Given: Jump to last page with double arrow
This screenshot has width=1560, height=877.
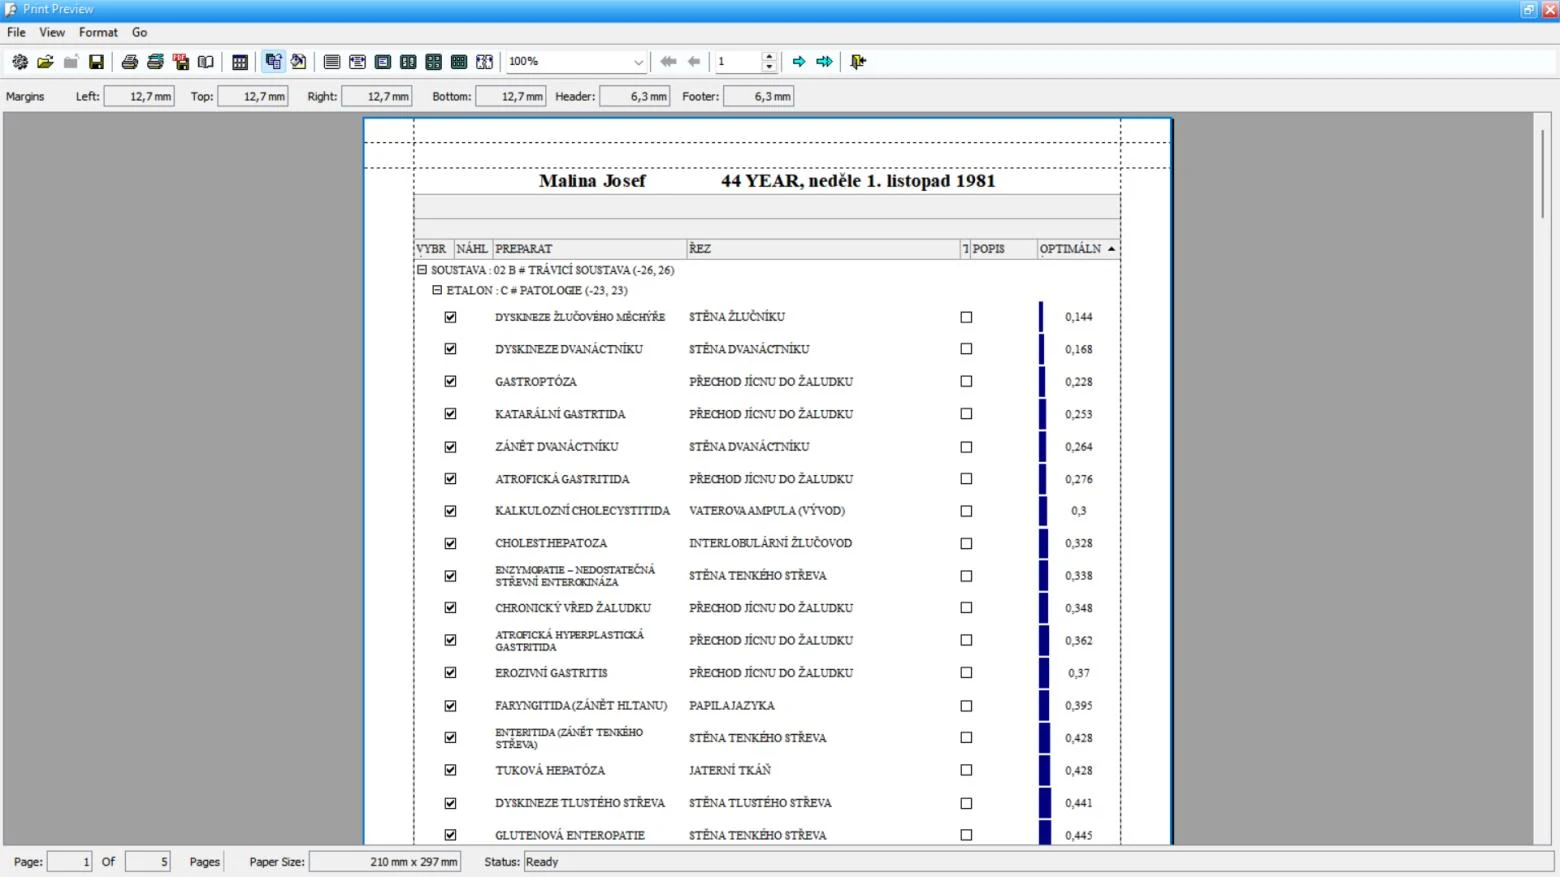Looking at the screenshot, I should [824, 62].
